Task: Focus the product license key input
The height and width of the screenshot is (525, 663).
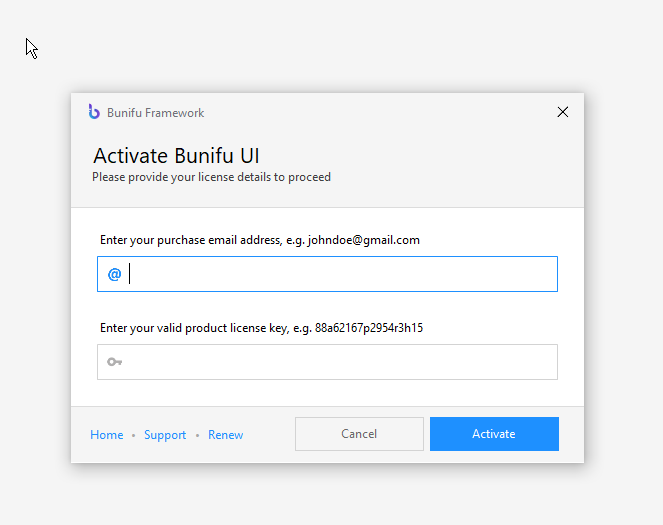Action: coord(327,362)
